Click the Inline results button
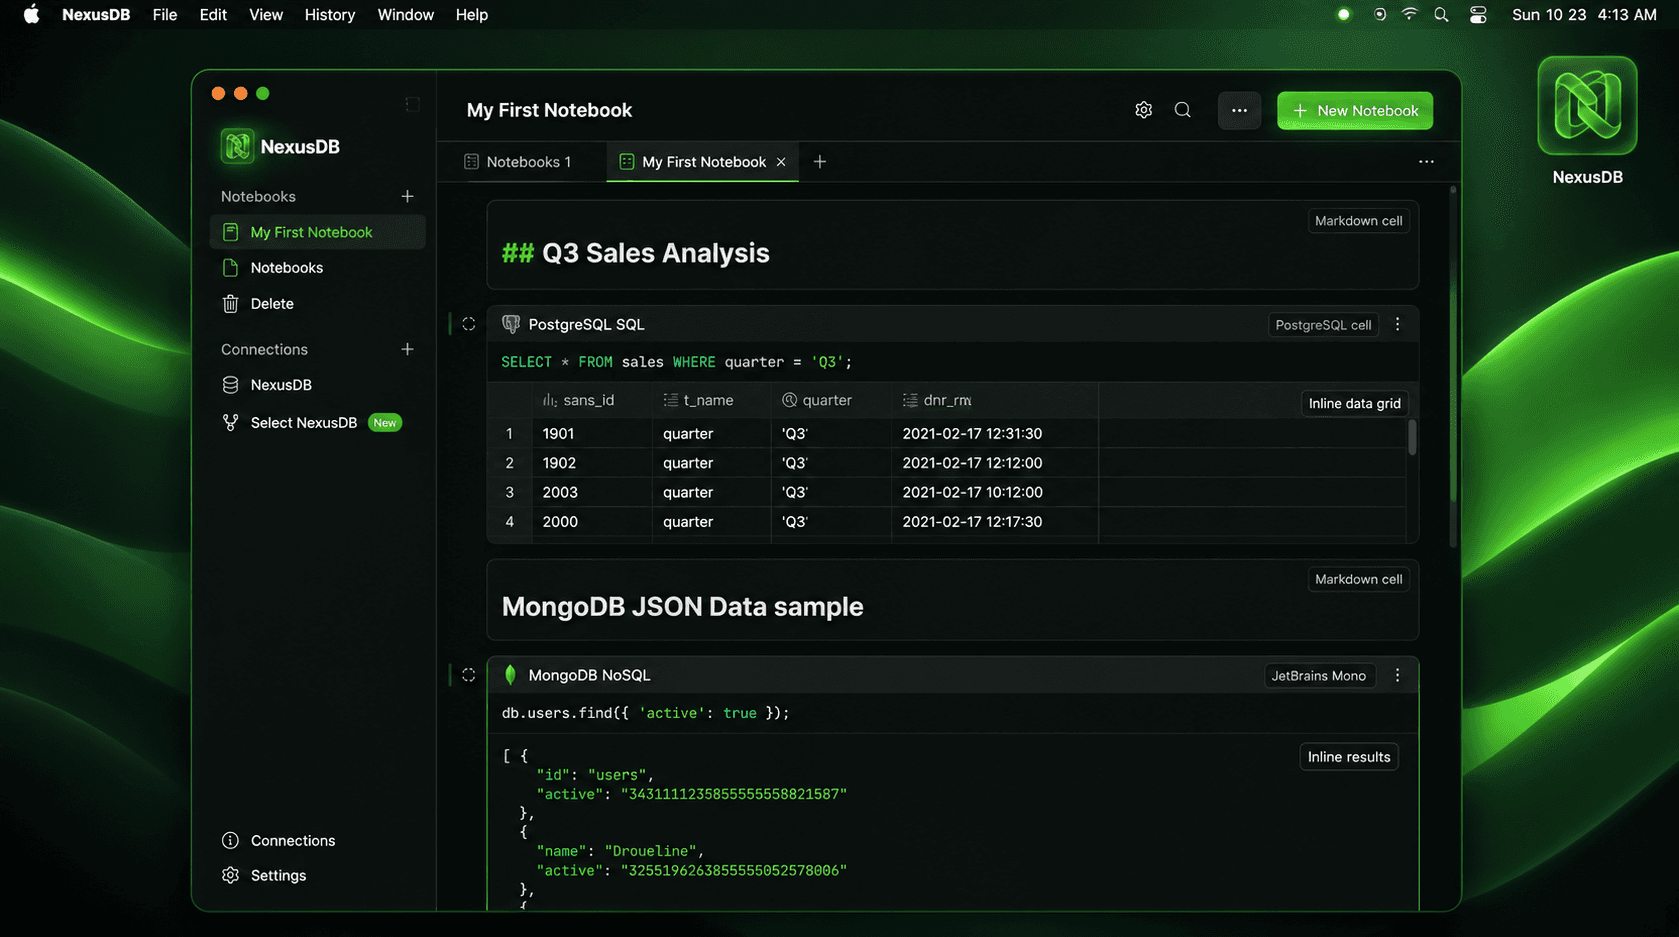 (x=1349, y=757)
